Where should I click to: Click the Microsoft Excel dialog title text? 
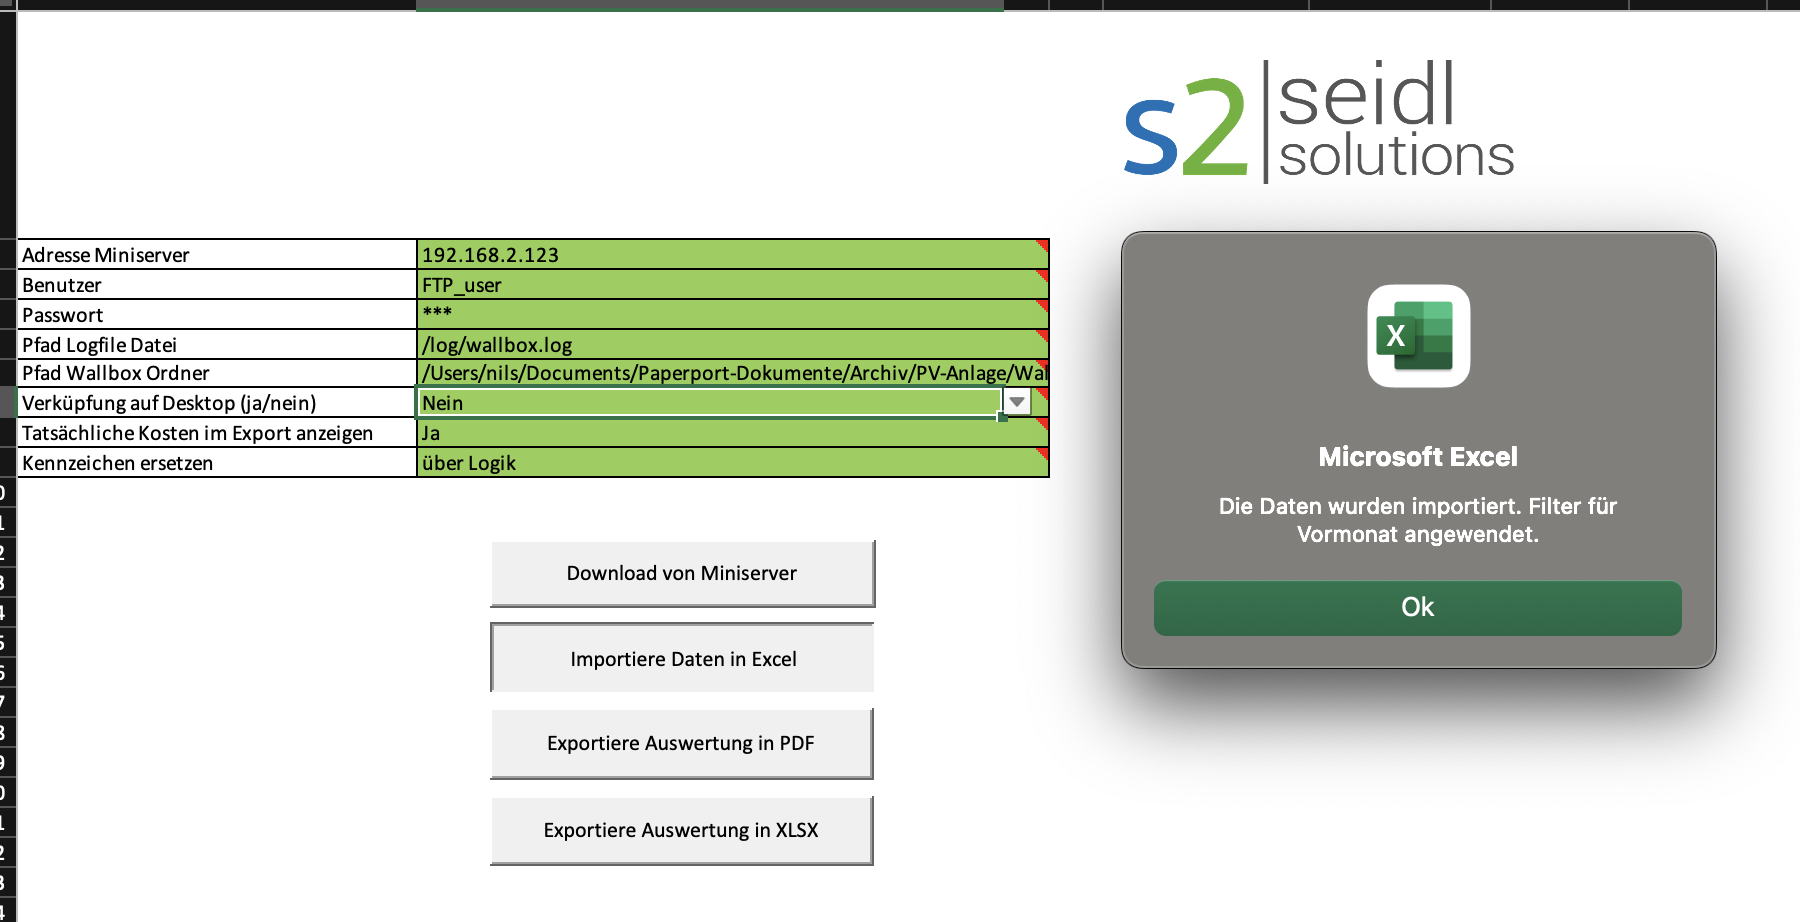(x=1418, y=457)
